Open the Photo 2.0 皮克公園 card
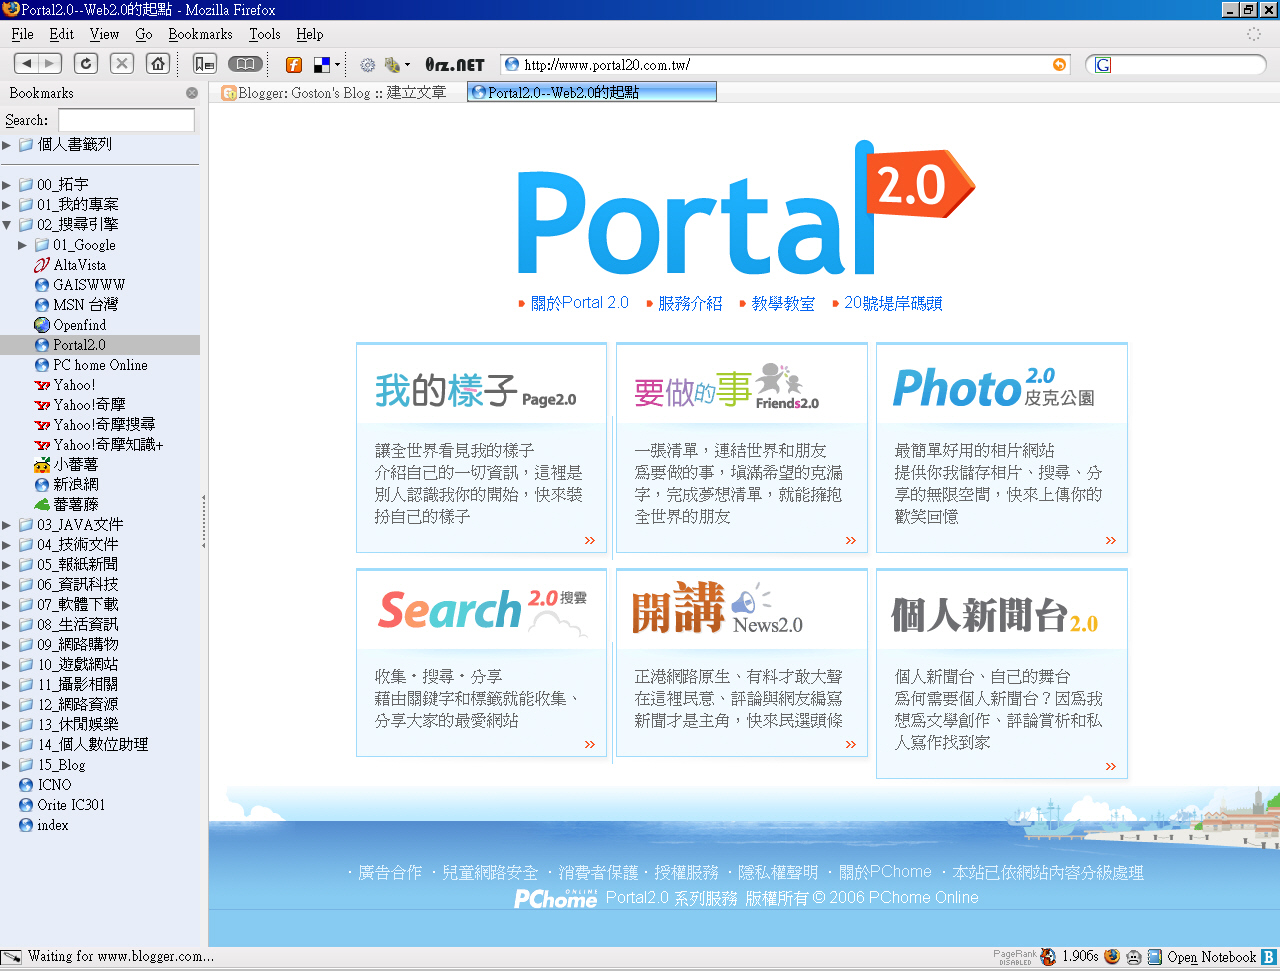The height and width of the screenshot is (971, 1280). click(x=1002, y=447)
